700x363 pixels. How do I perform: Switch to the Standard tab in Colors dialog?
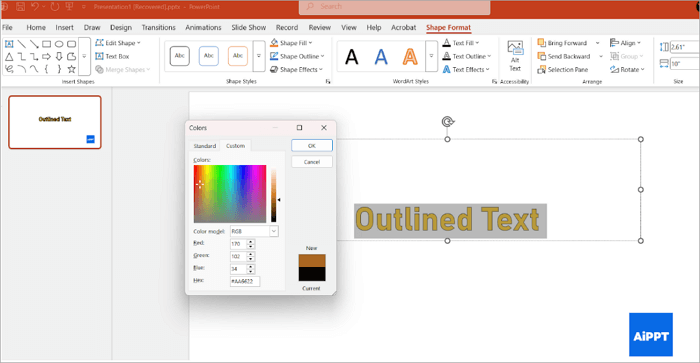pos(204,146)
